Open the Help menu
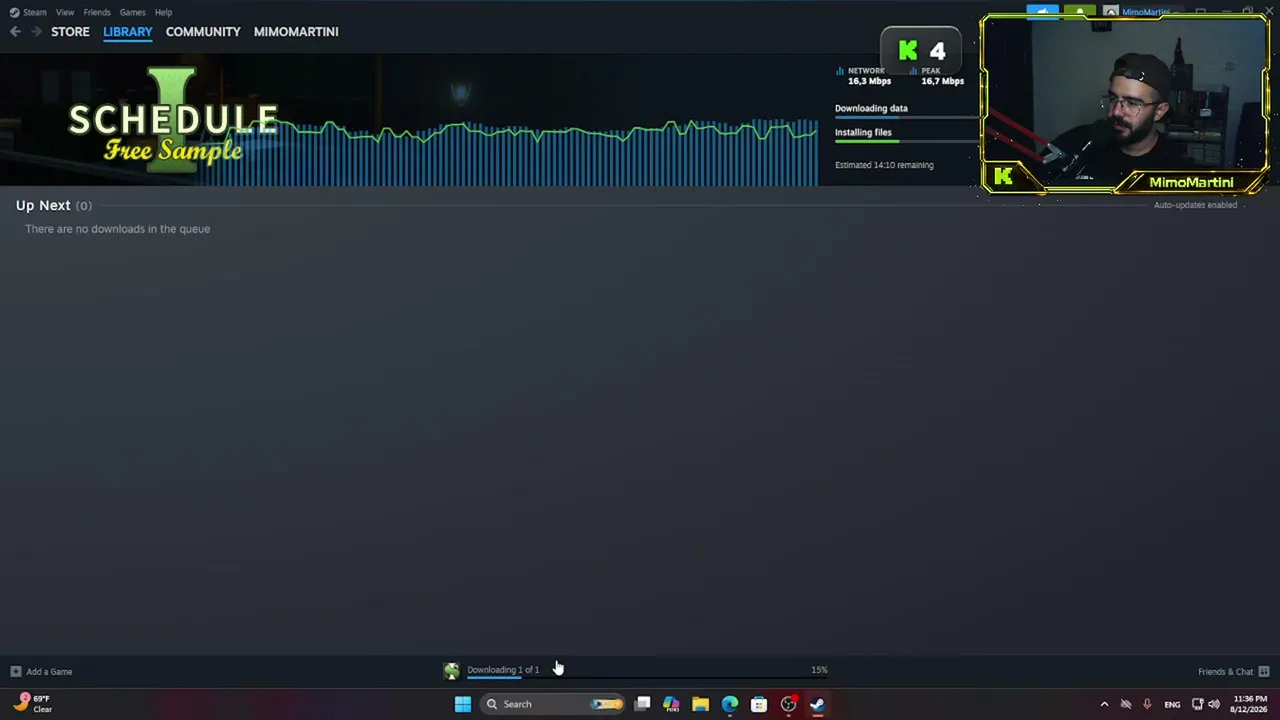Screen dimensions: 1280x720 [164, 12]
